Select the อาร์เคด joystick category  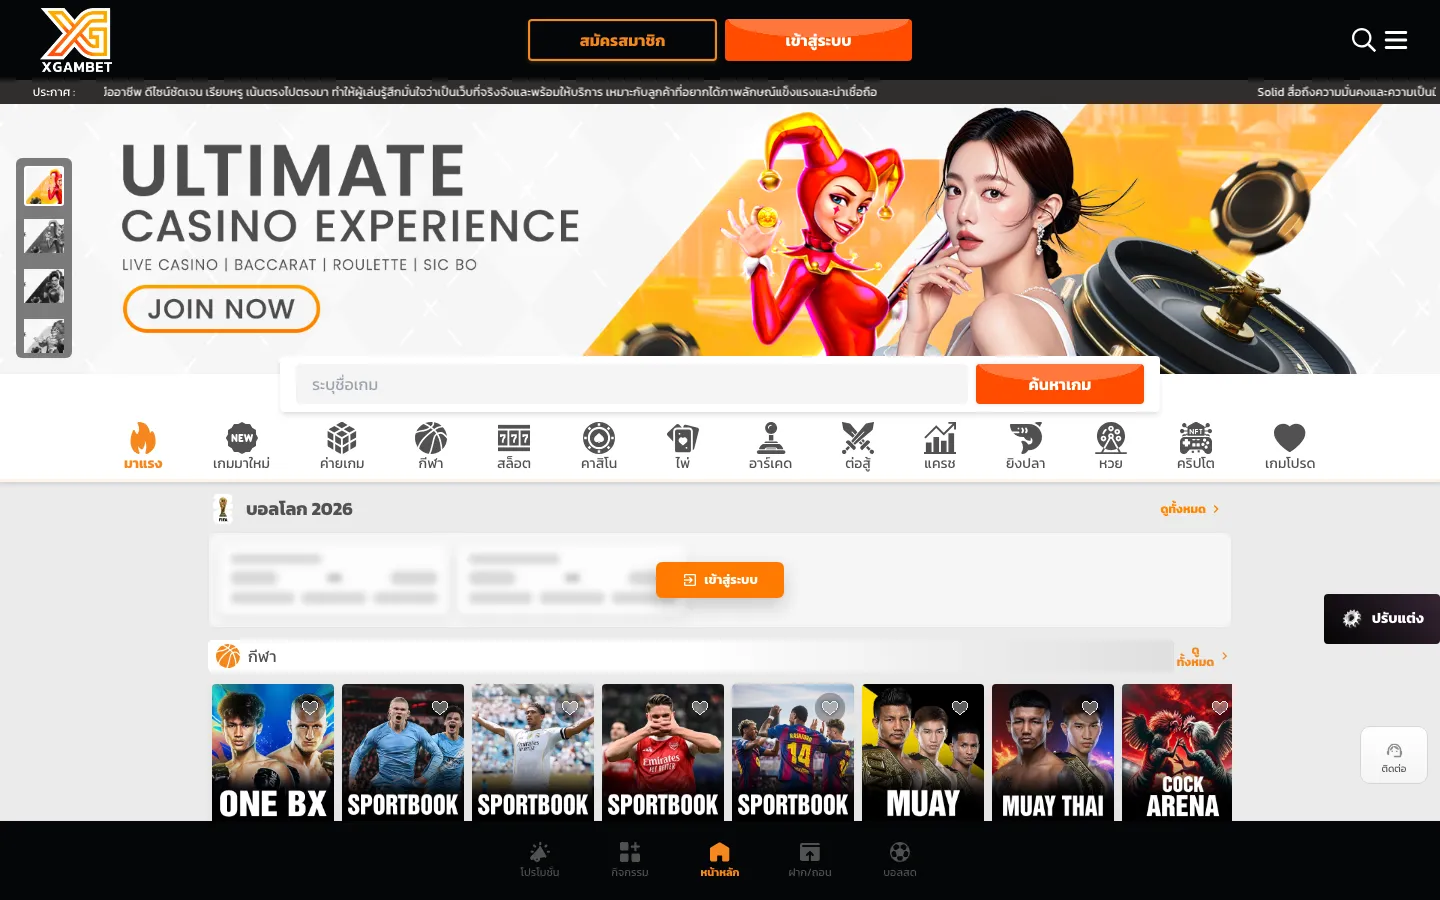click(x=771, y=446)
